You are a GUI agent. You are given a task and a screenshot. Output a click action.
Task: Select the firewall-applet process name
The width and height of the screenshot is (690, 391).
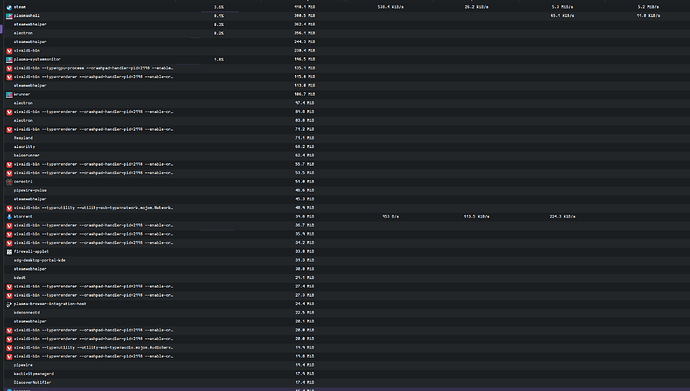(31, 252)
